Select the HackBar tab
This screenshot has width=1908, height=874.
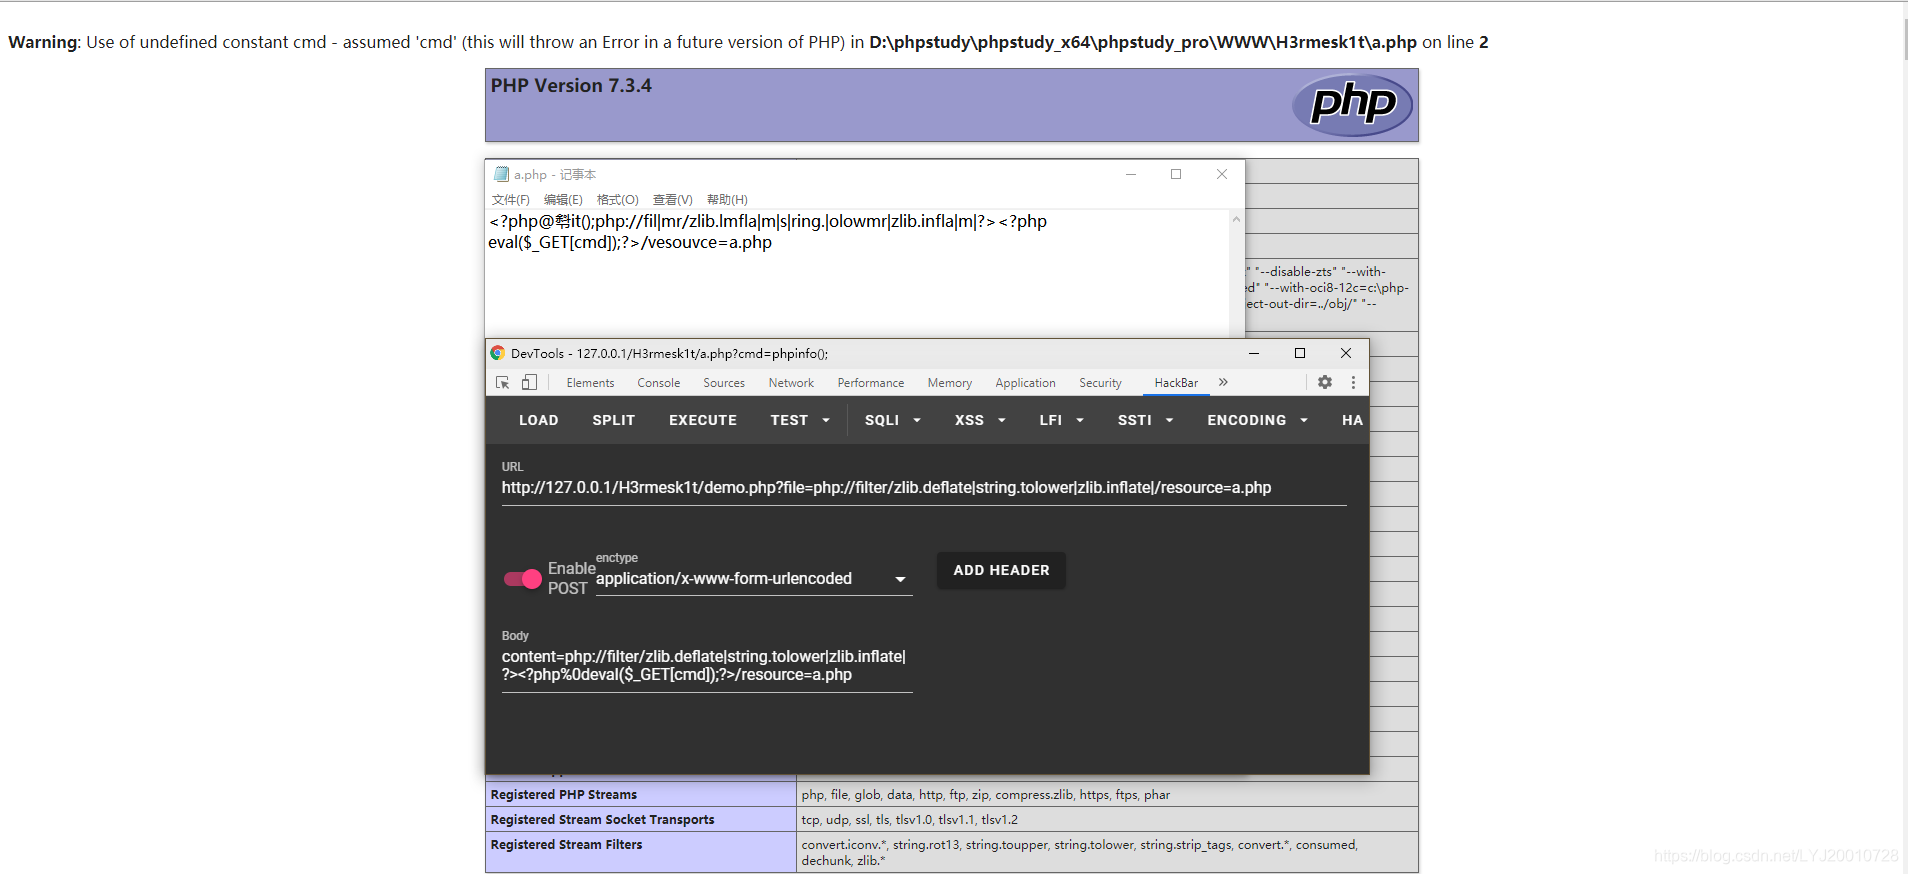pos(1176,383)
